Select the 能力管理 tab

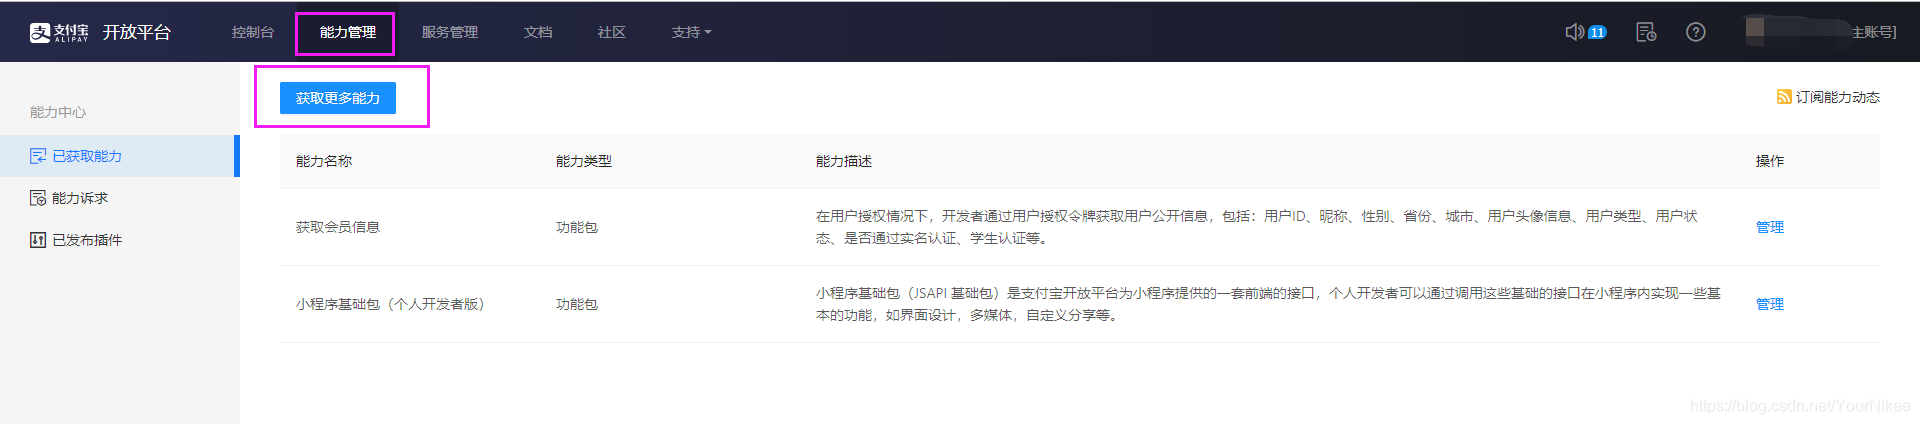click(x=348, y=32)
